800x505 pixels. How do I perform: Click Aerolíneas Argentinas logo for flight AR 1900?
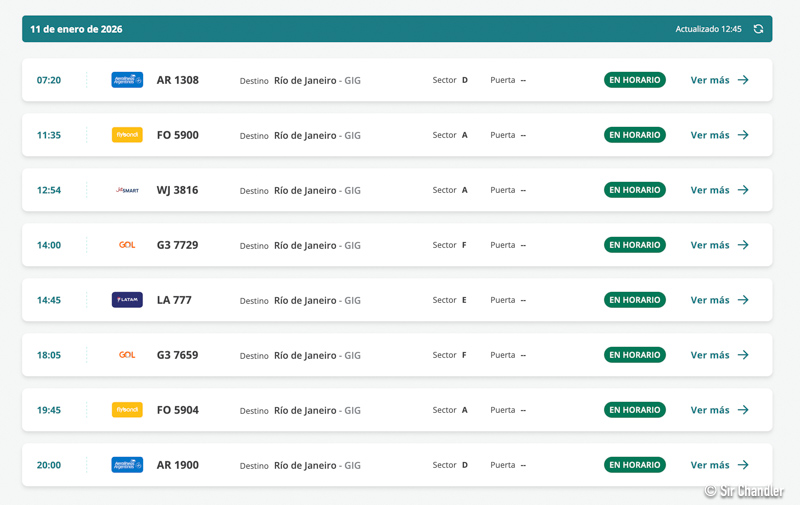(x=127, y=465)
